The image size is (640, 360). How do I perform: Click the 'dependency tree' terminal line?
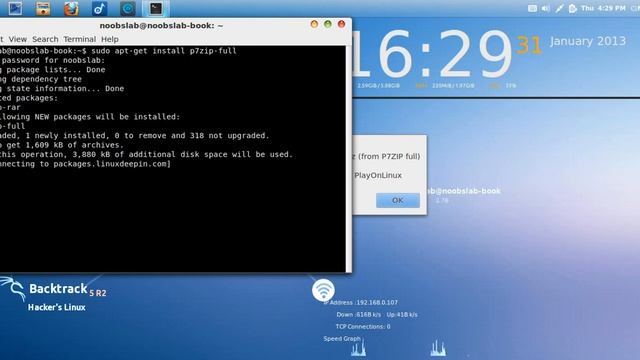click(x=41, y=79)
